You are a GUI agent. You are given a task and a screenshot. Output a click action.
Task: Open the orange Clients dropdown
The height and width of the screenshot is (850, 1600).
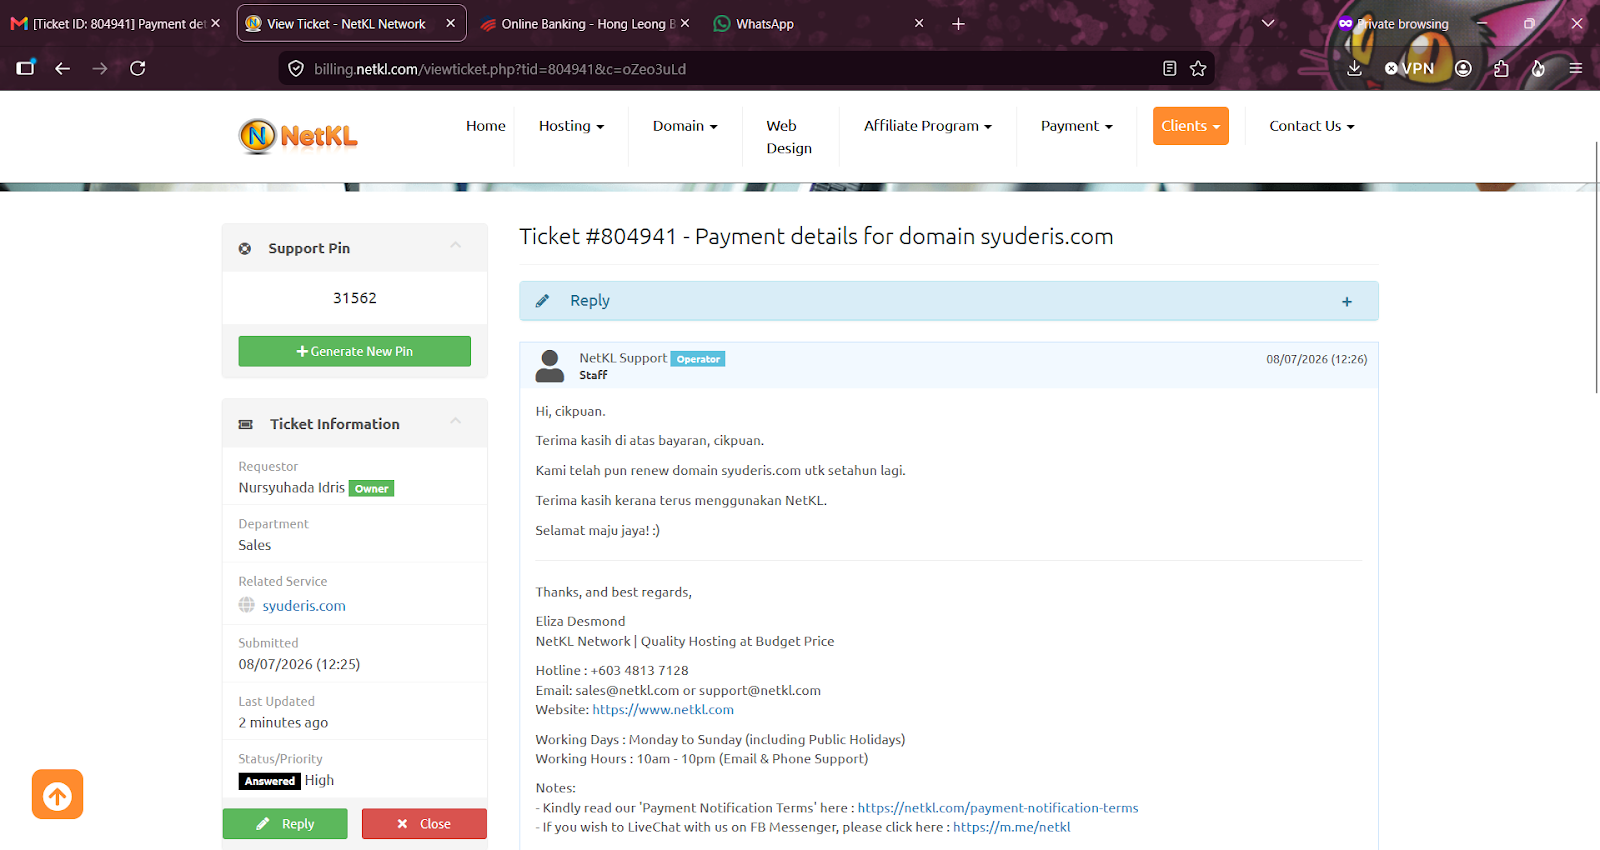[x=1191, y=126]
